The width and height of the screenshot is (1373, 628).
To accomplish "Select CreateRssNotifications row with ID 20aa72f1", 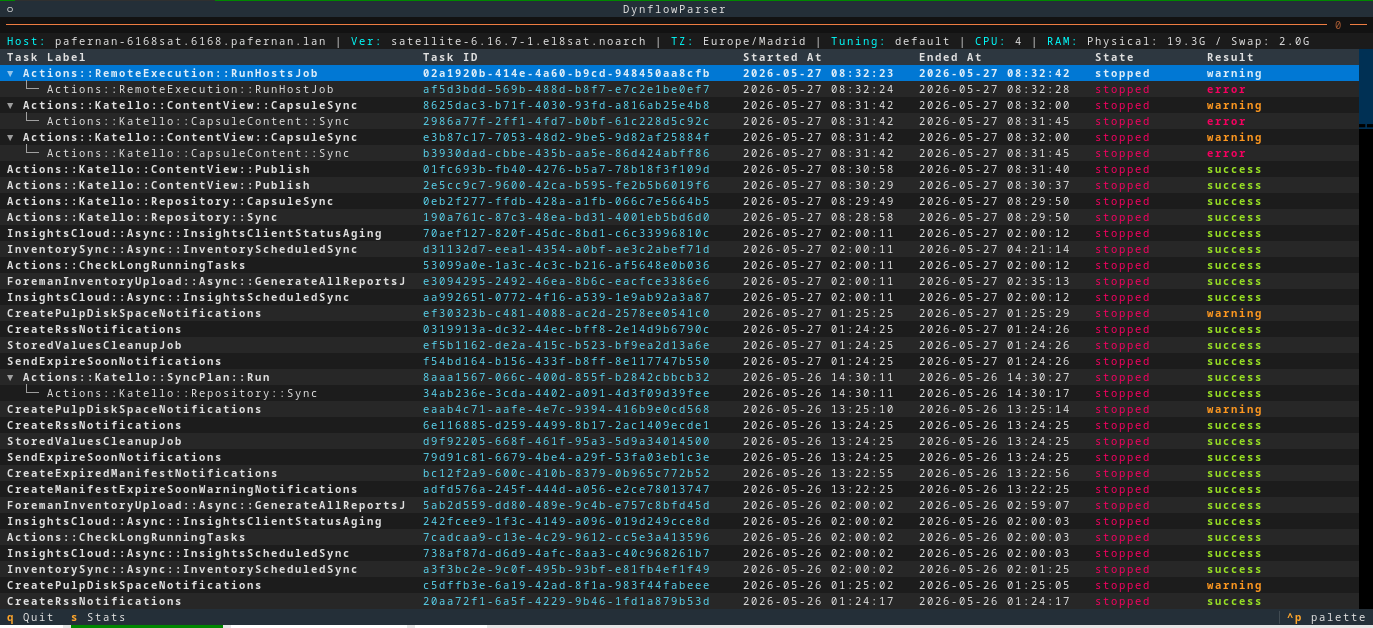I will pyautogui.click(x=680, y=601).
